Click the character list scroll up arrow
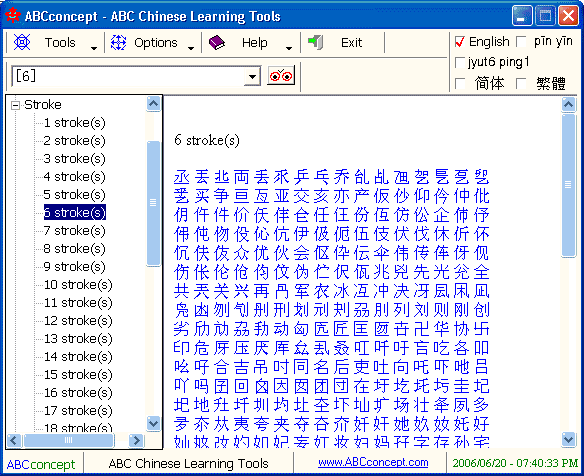Screen dimensions: 584x476 click(x=568, y=105)
